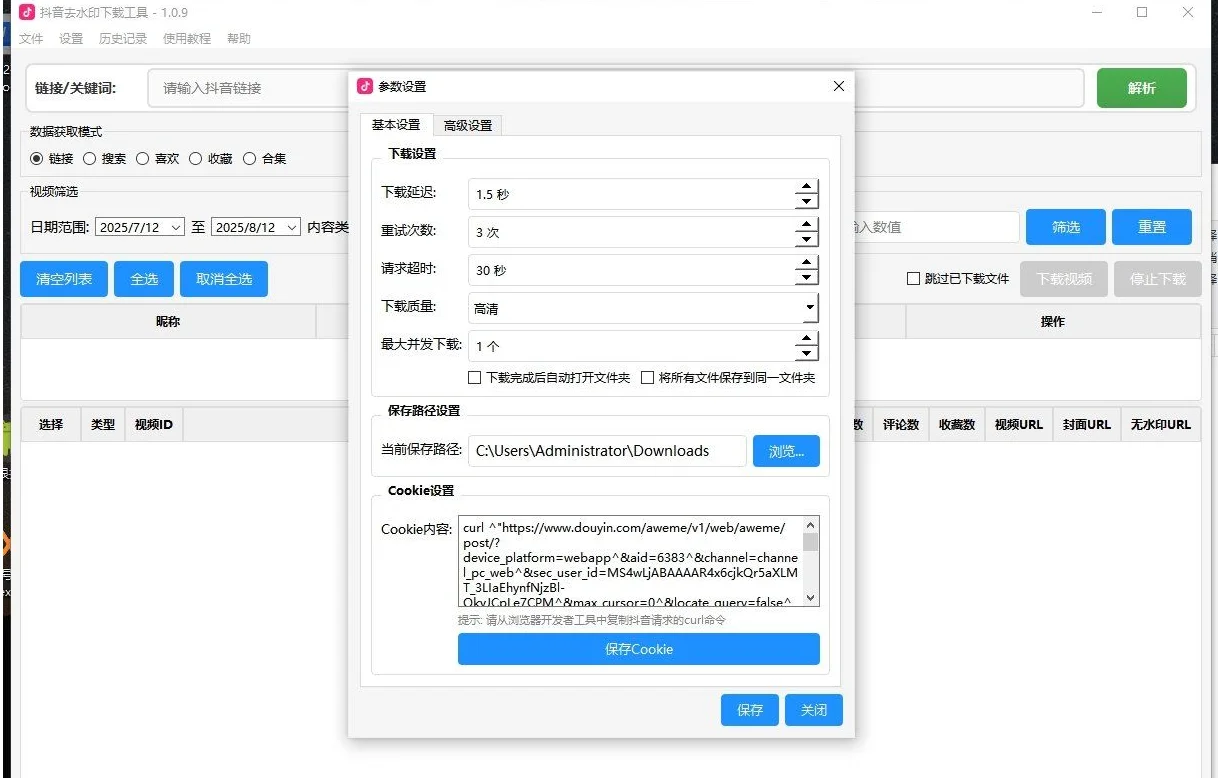The height and width of the screenshot is (778, 1218).
Task: Click the Cookie text area scroll up arrow
Action: click(811, 524)
